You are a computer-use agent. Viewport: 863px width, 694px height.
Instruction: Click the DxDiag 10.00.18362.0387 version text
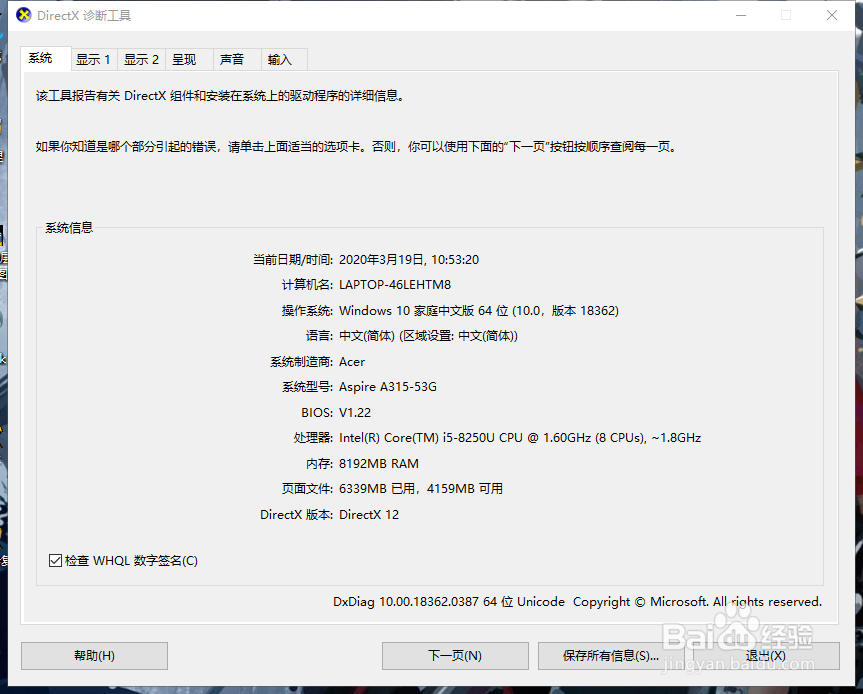coord(449,602)
